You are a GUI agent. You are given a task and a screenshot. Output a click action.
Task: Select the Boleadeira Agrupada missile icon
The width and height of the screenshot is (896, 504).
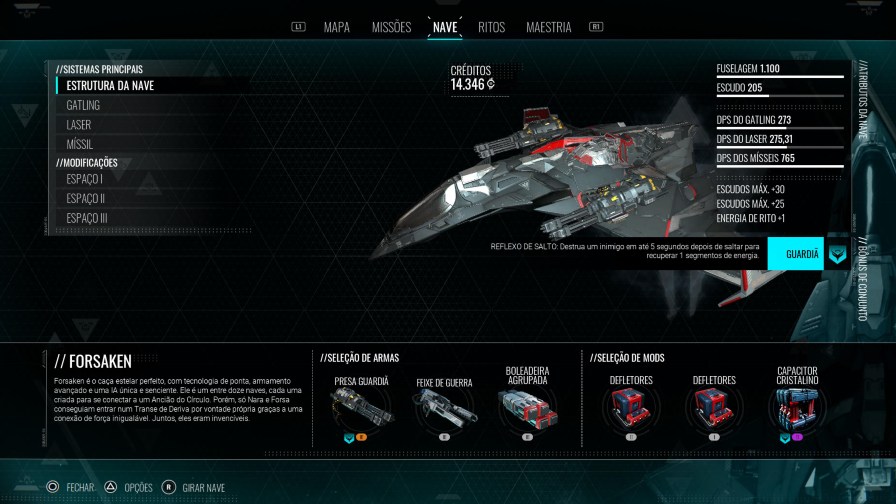[x=527, y=409]
